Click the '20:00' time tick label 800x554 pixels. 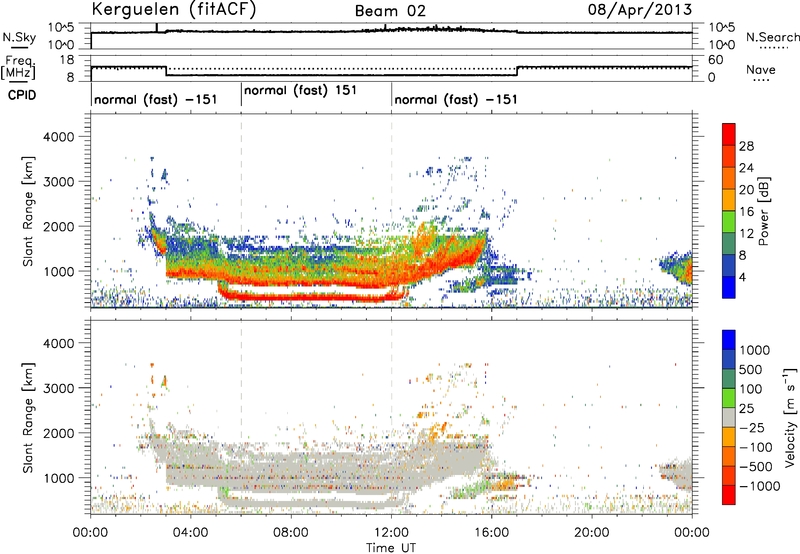pos(591,533)
